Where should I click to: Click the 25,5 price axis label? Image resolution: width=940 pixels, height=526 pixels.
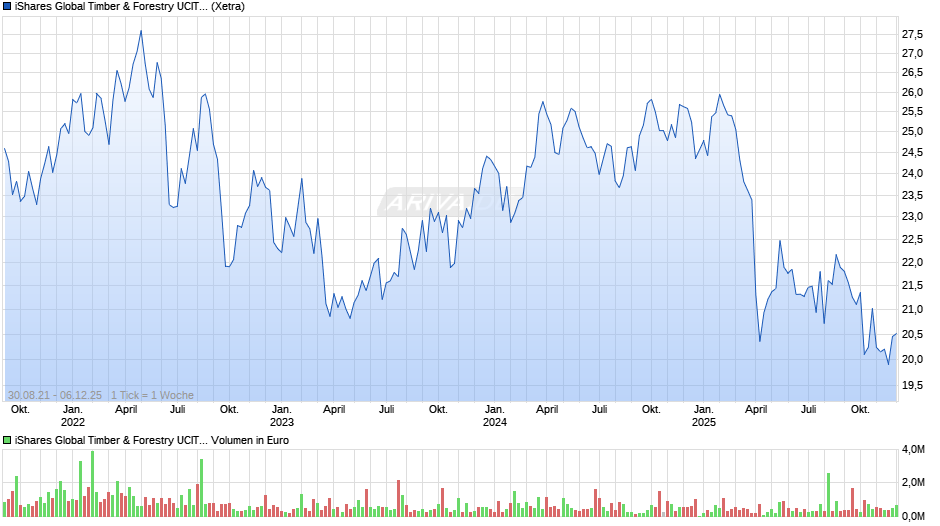click(x=912, y=112)
